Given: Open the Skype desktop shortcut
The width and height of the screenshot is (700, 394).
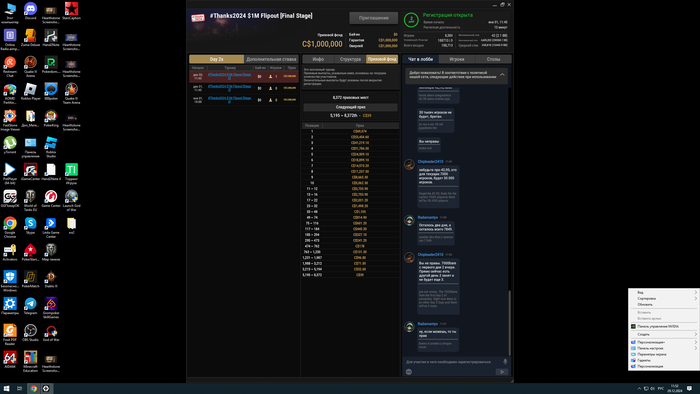Looking at the screenshot, I should point(30,226).
